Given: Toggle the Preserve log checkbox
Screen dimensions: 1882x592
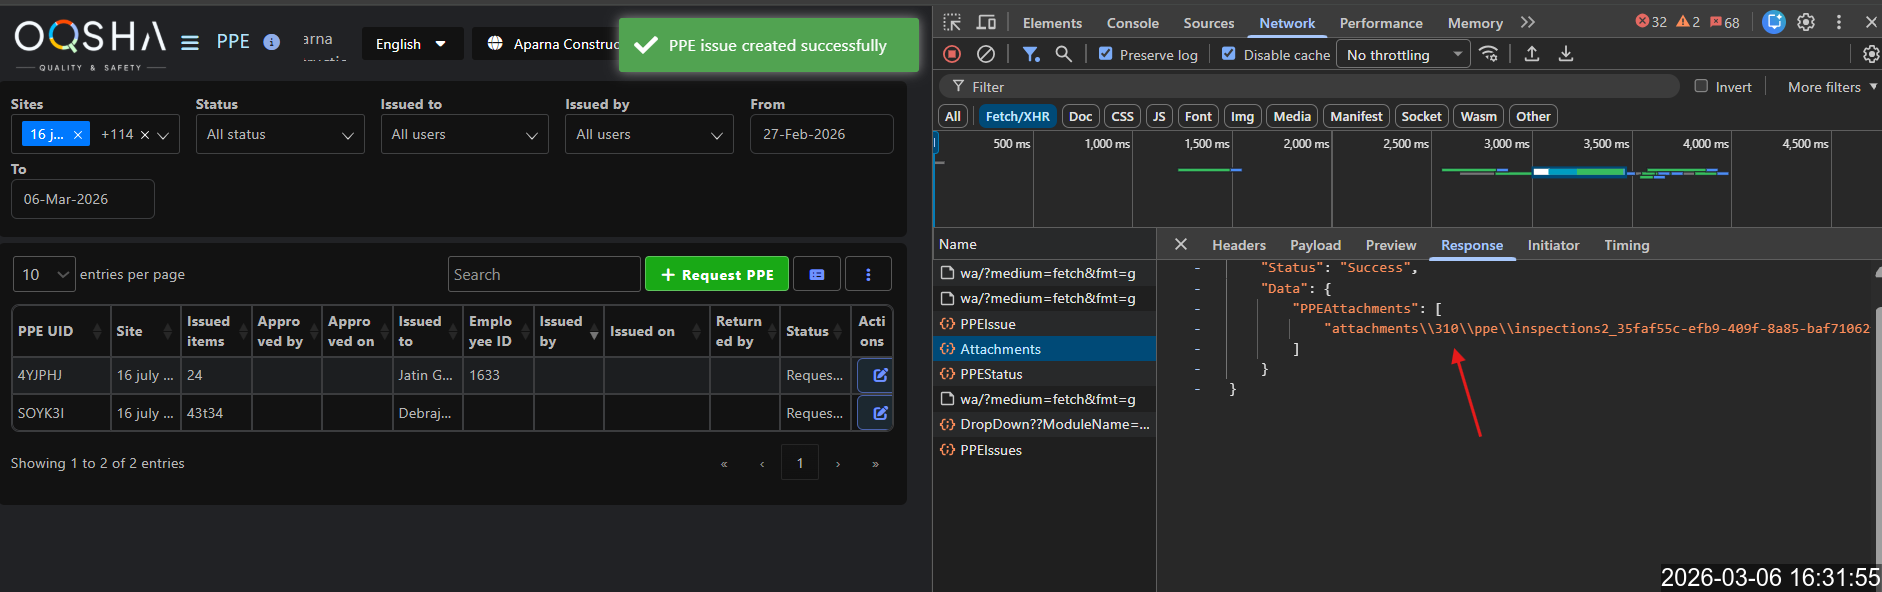Looking at the screenshot, I should pyautogui.click(x=1105, y=54).
